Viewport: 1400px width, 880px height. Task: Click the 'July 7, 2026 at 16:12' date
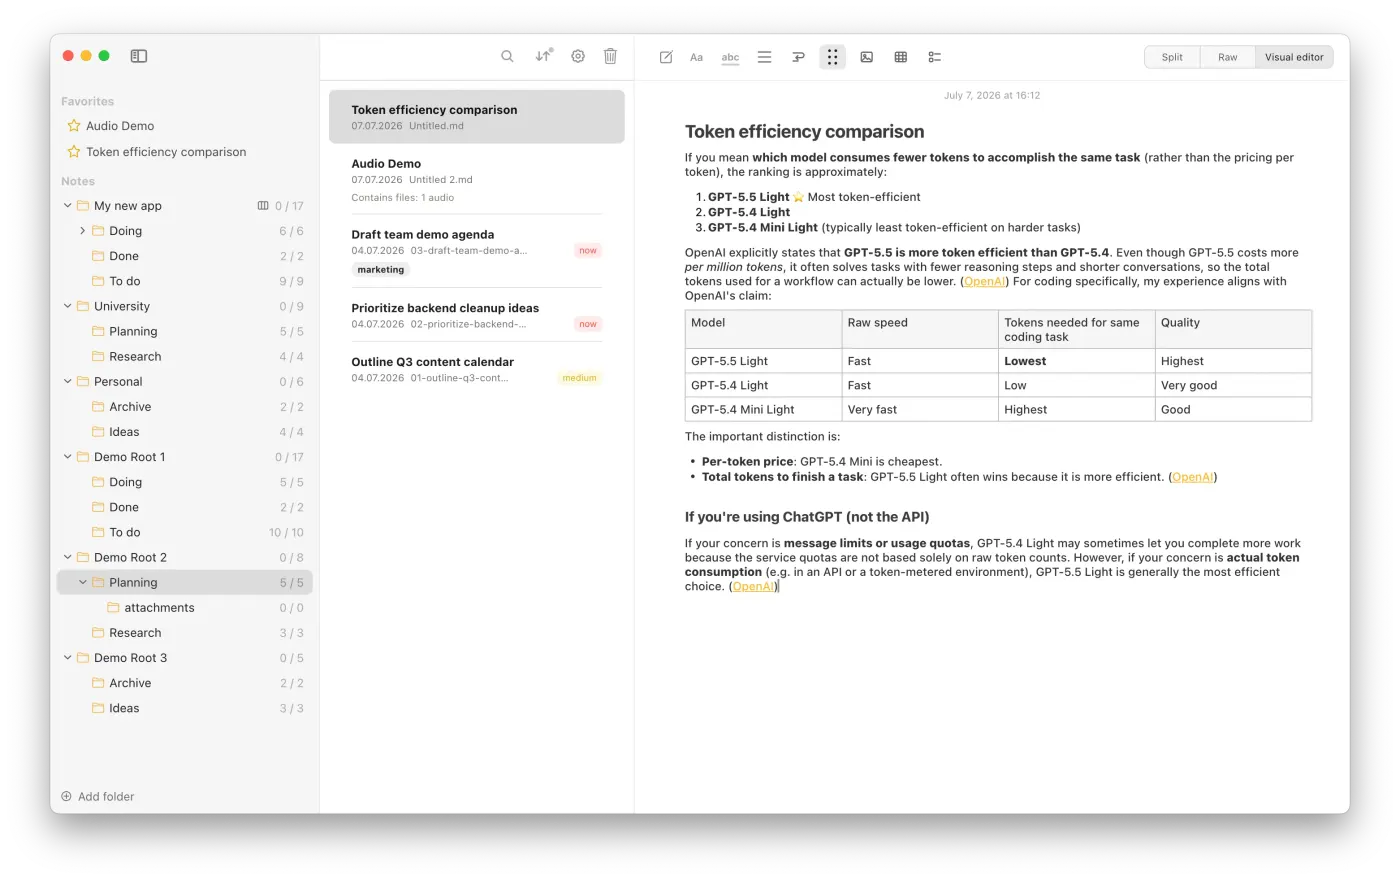pos(992,96)
